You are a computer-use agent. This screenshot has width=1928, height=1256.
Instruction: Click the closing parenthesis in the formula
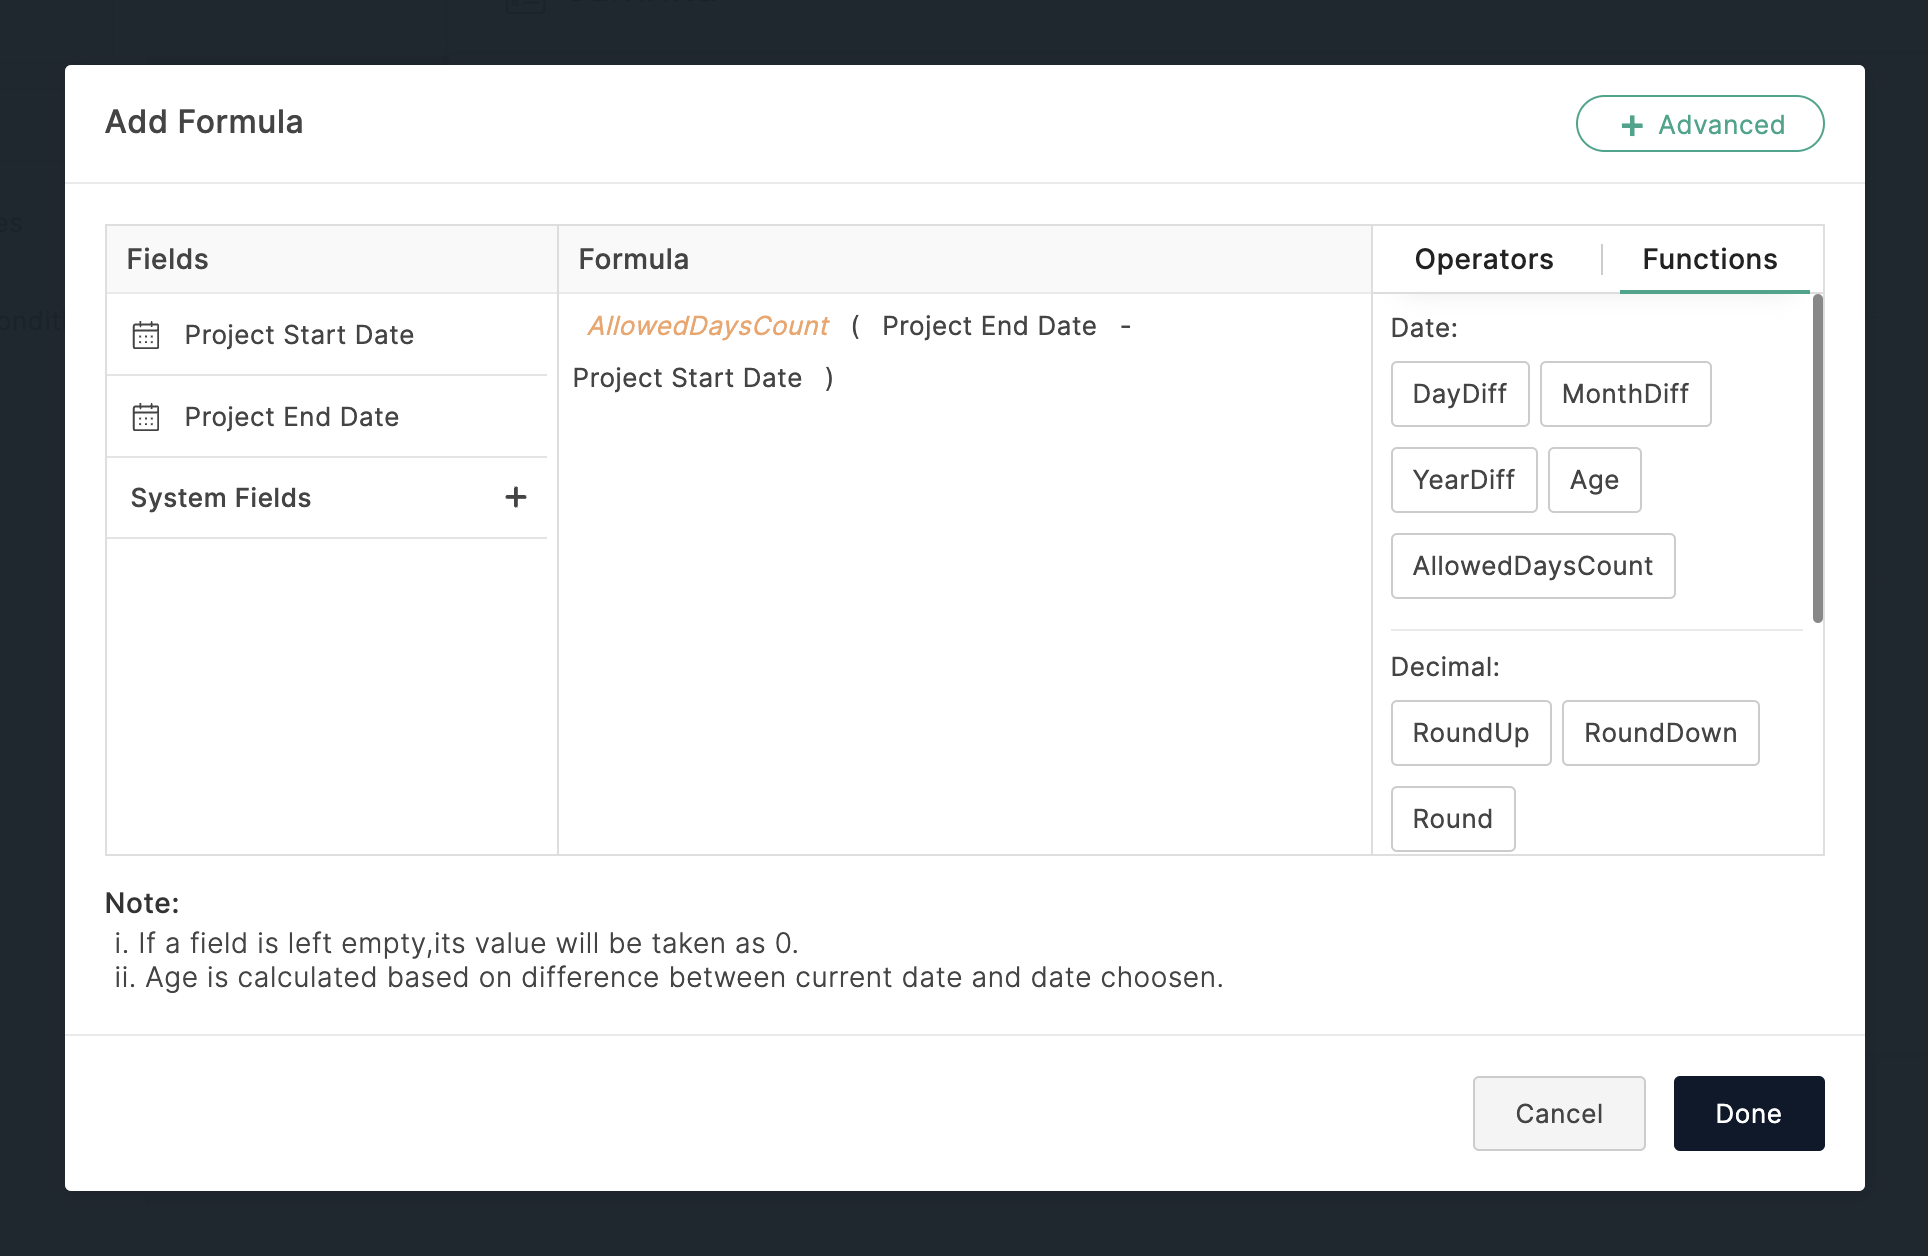829,378
